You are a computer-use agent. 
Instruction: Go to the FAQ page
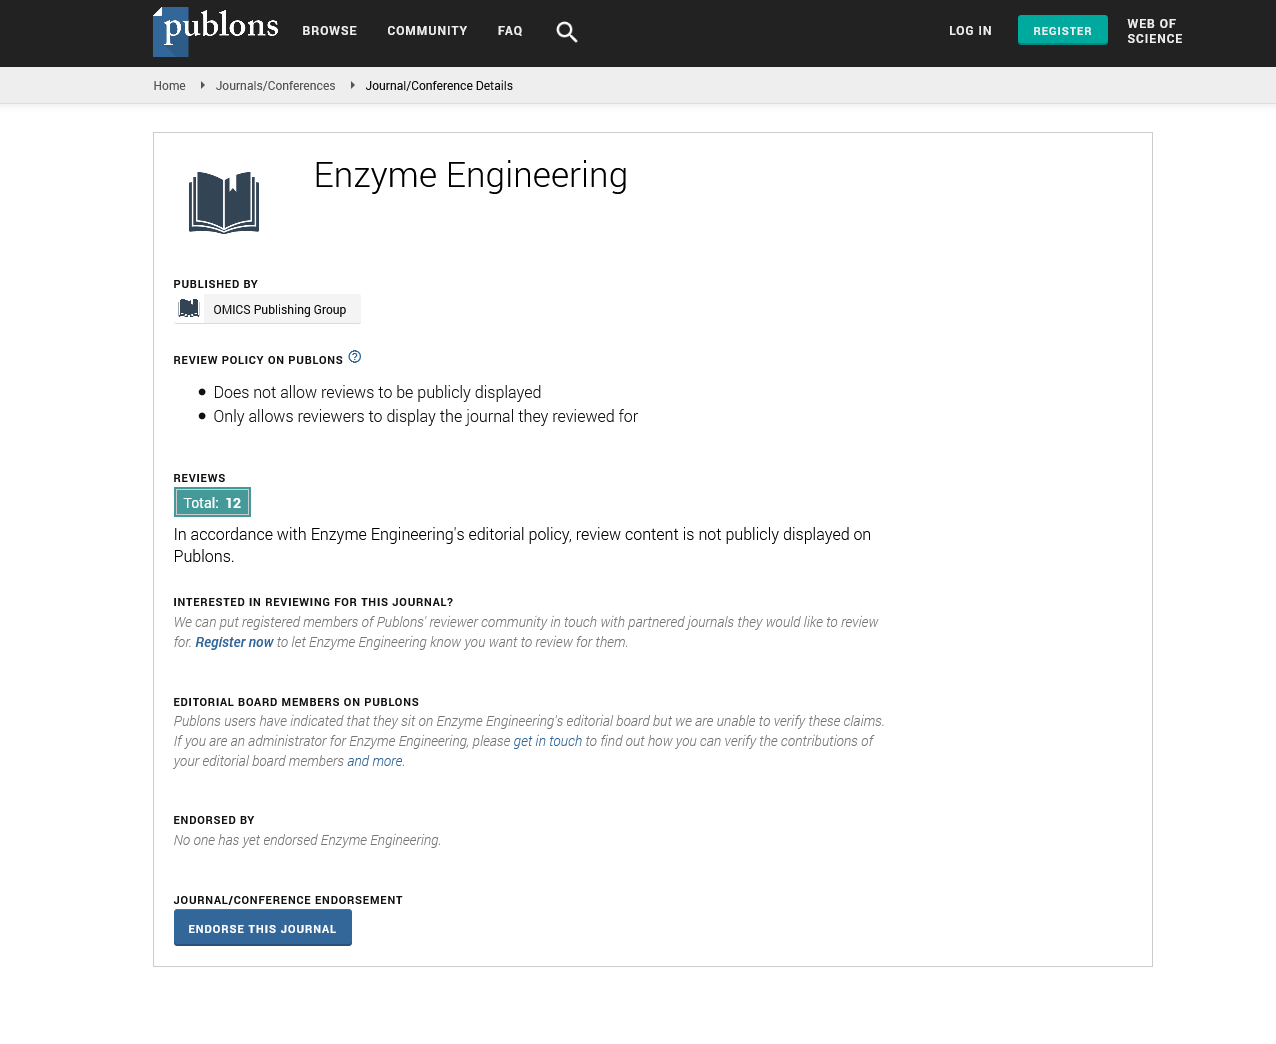click(x=510, y=31)
